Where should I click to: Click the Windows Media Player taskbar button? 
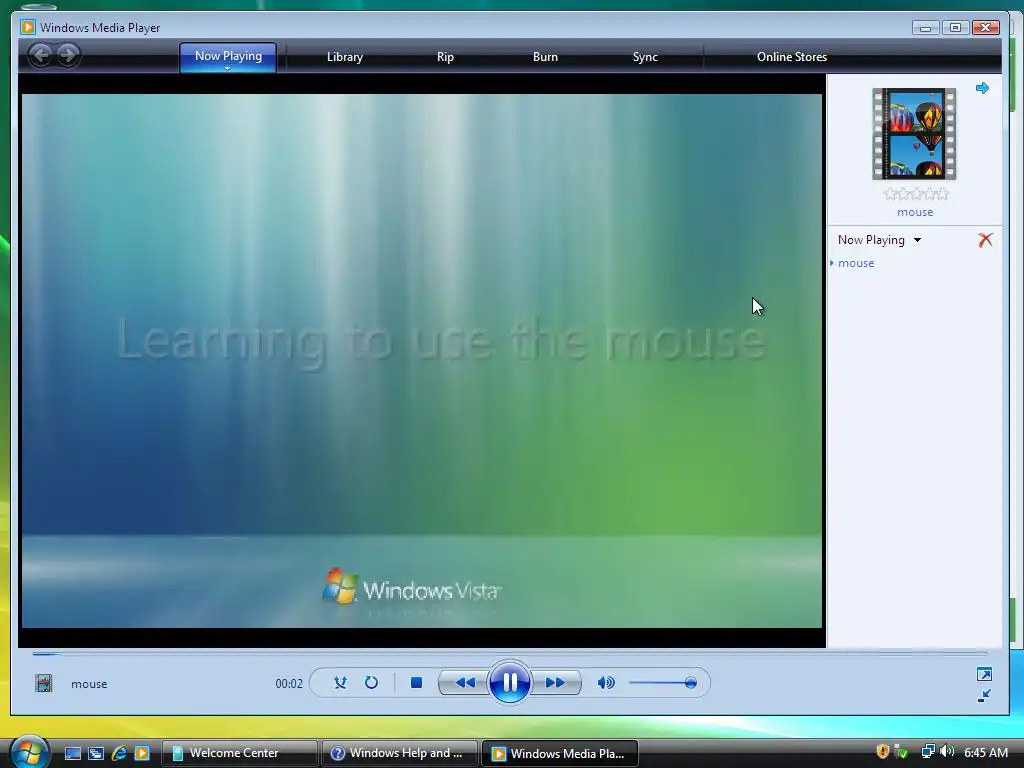(560, 753)
